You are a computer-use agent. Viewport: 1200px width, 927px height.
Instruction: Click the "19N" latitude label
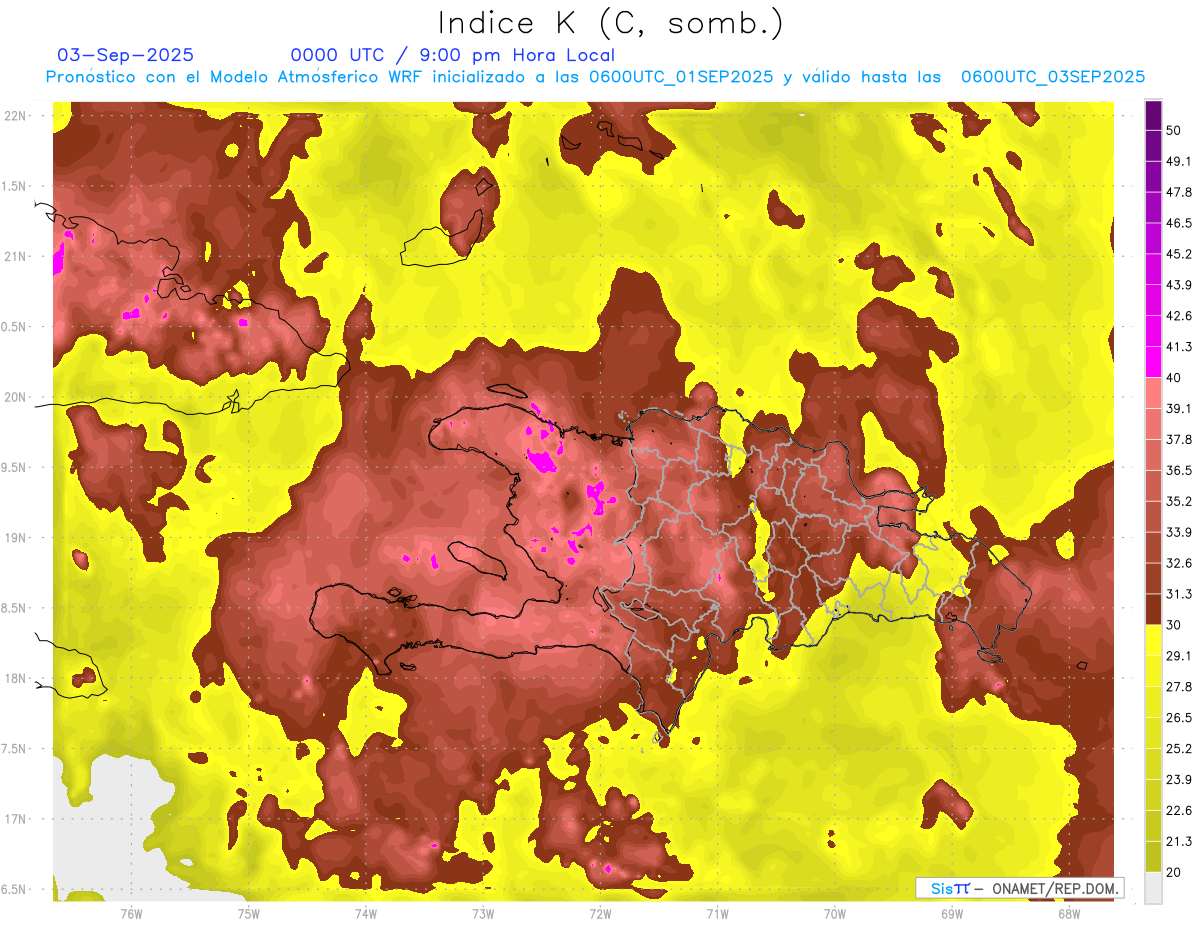[16, 538]
